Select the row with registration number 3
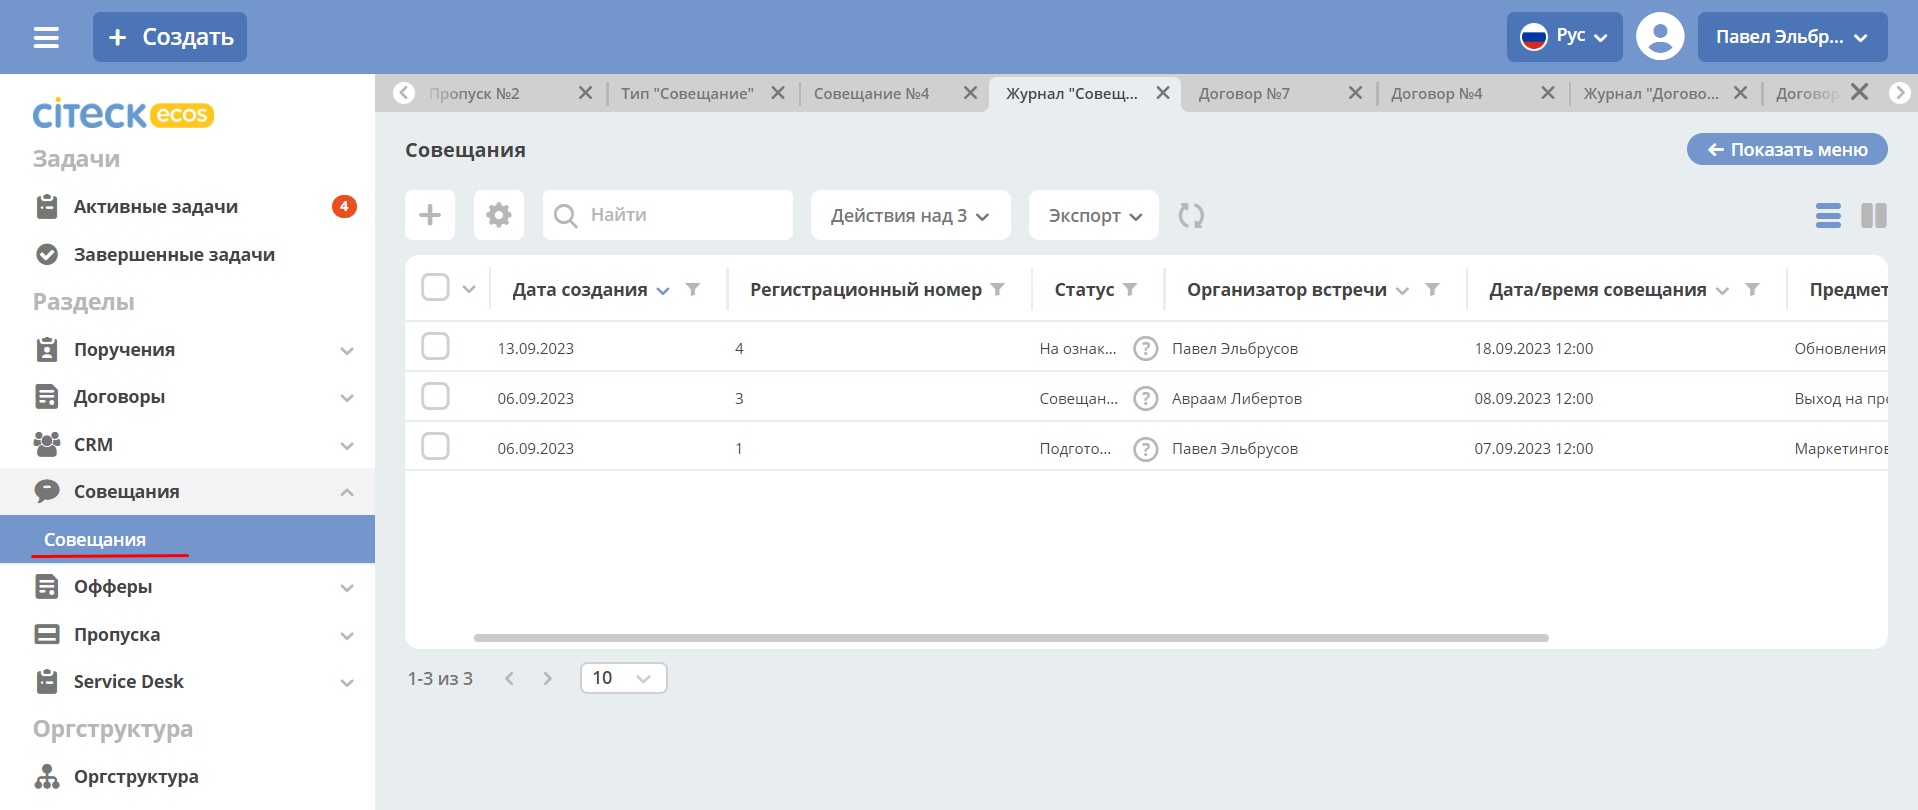This screenshot has height=810, width=1918. coord(435,396)
